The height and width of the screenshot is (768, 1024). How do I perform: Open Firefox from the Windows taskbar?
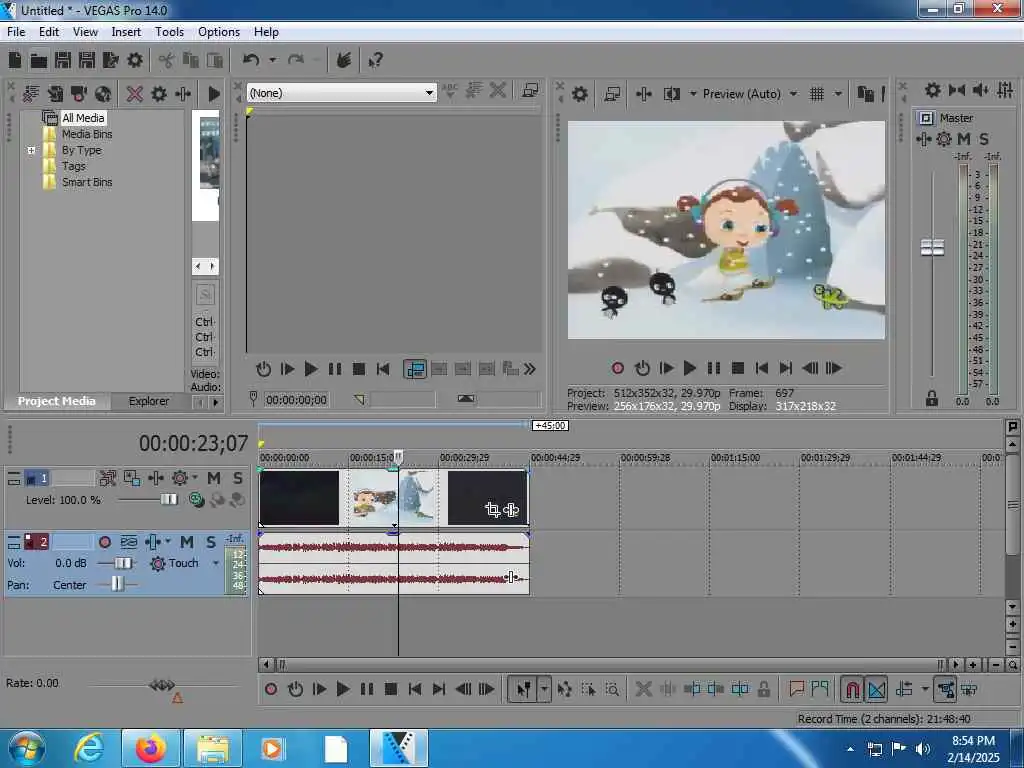tap(150, 748)
